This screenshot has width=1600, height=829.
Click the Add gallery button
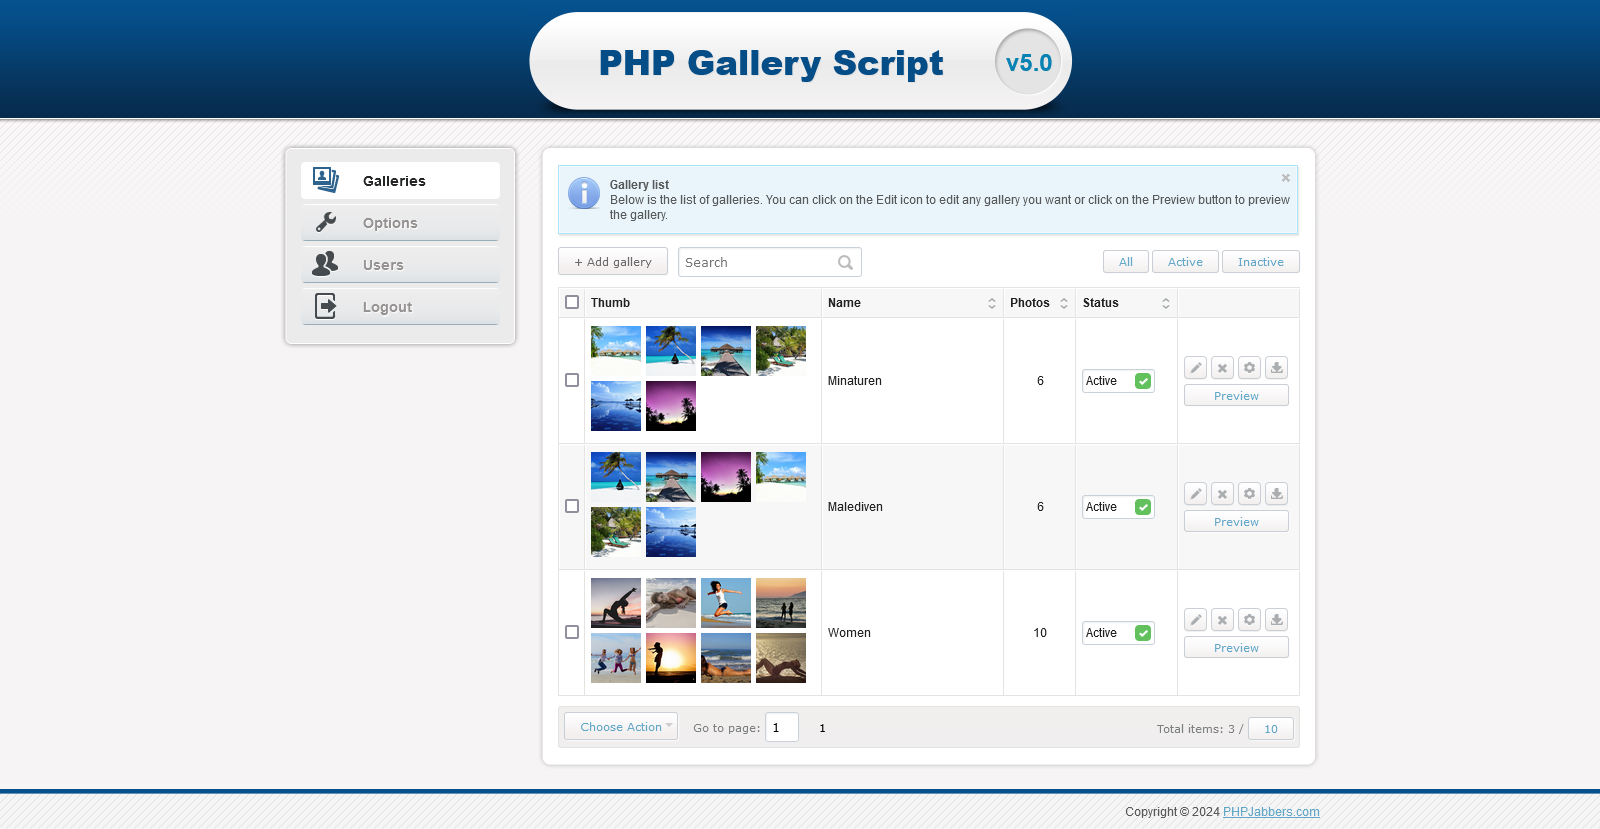(613, 262)
